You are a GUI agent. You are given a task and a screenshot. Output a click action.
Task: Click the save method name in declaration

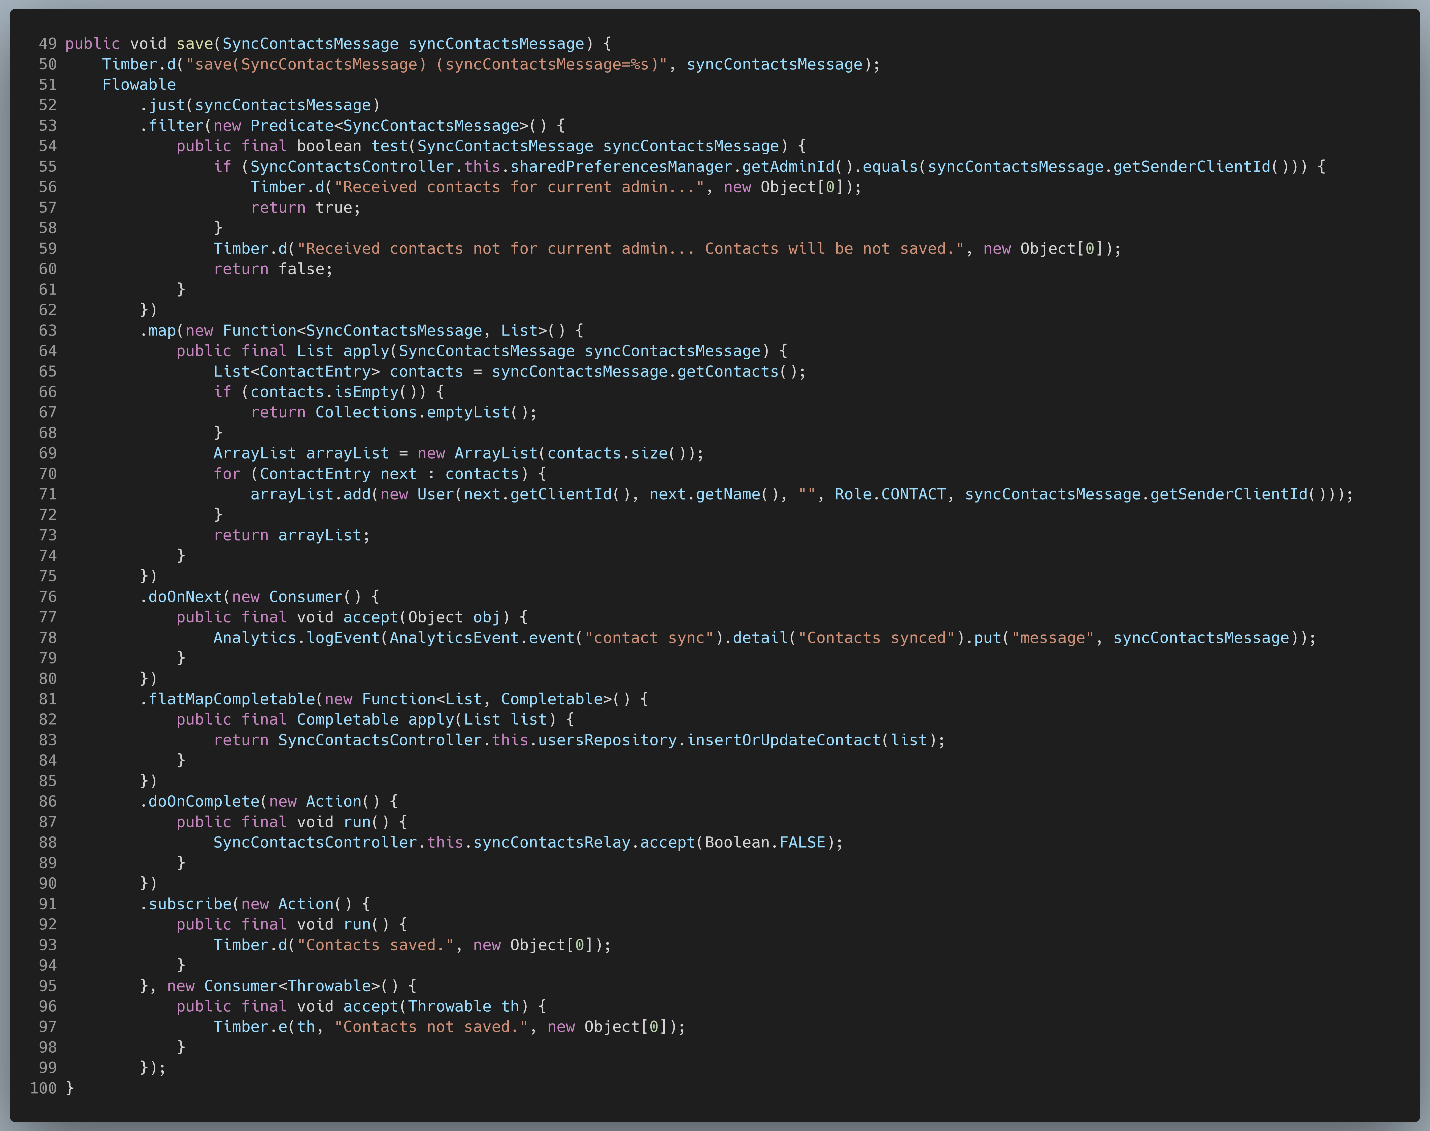click(195, 44)
